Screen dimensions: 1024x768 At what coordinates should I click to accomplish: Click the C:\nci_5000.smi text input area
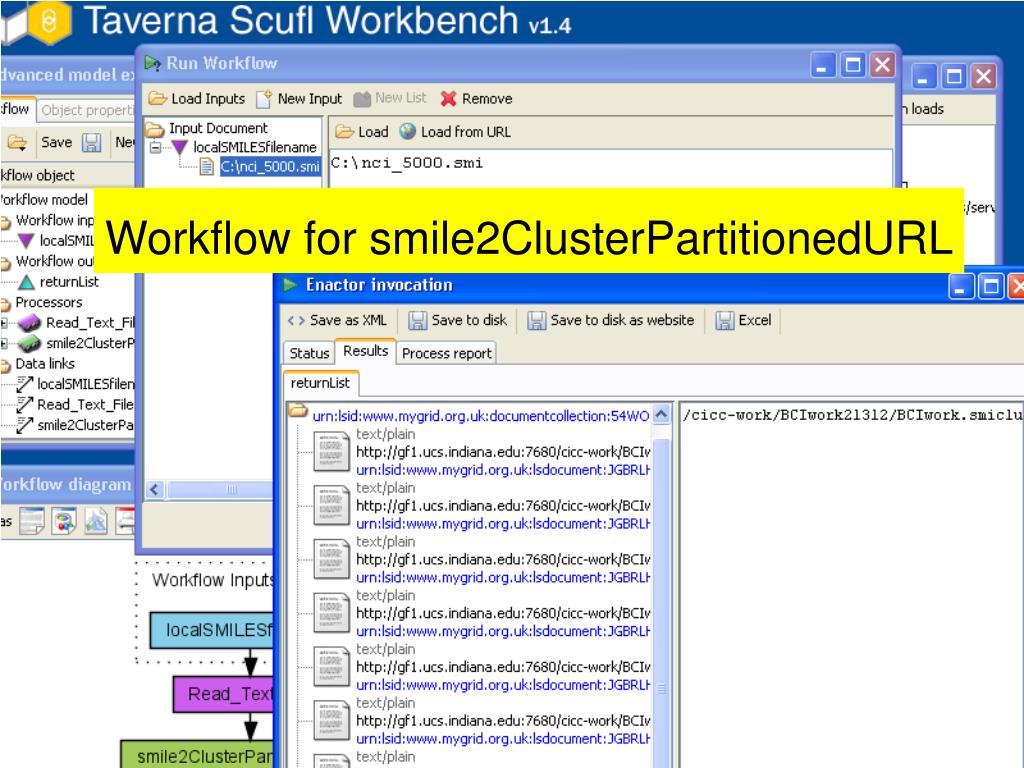tap(610, 168)
